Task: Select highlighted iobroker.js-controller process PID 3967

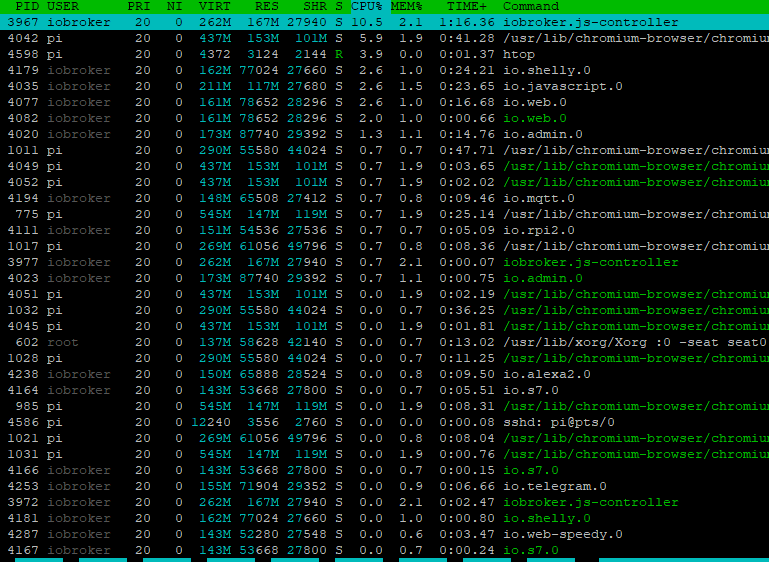Action: click(x=384, y=22)
